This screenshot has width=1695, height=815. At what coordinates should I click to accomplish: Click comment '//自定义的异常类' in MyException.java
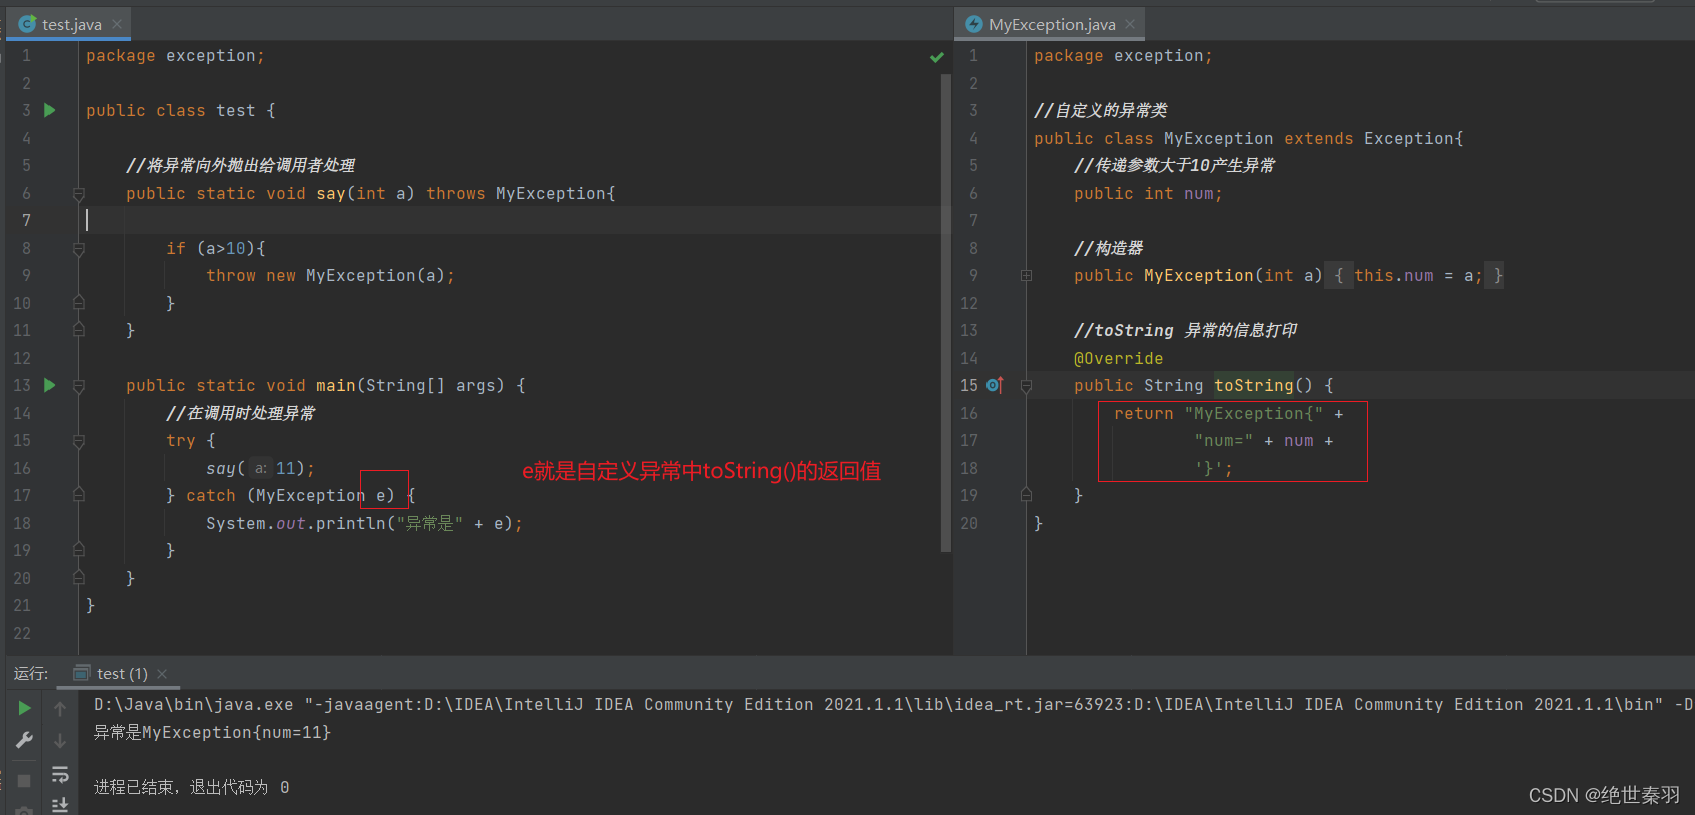[1100, 110]
